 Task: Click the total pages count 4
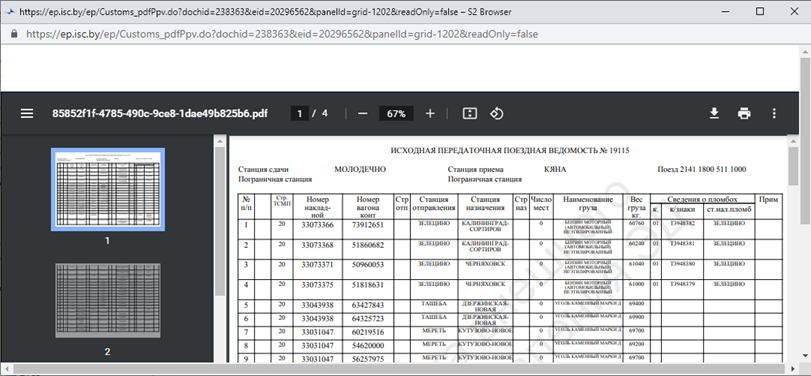point(325,114)
